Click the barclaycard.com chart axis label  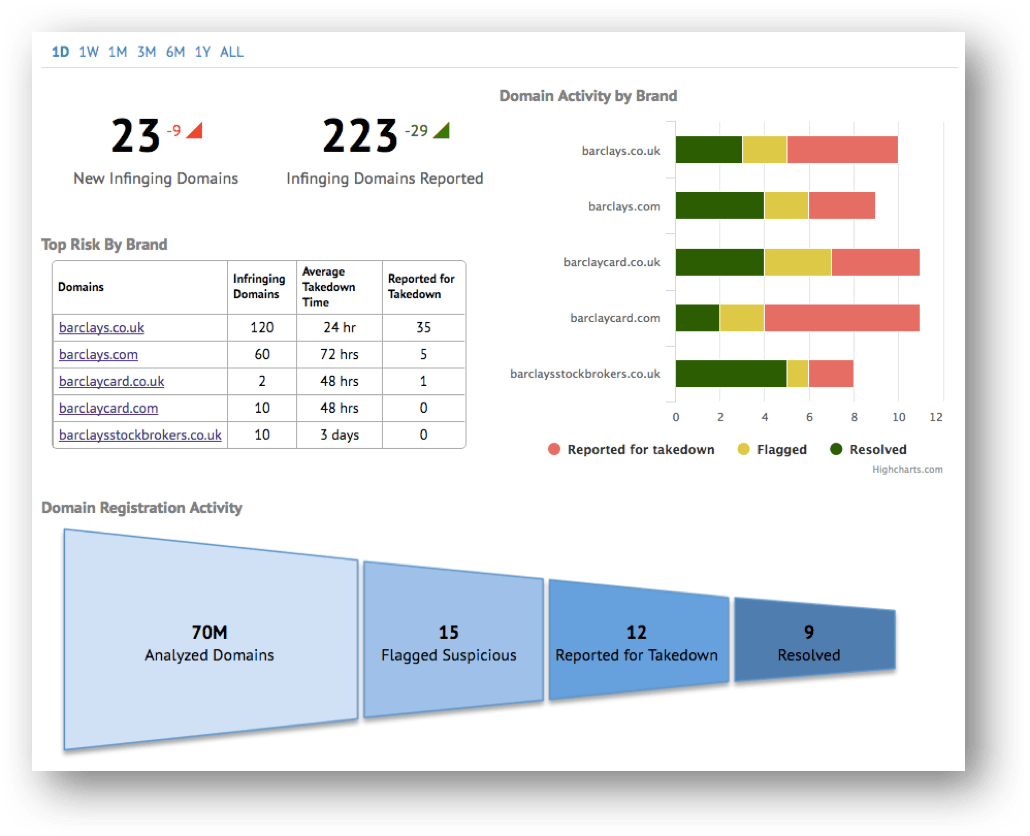pos(615,318)
